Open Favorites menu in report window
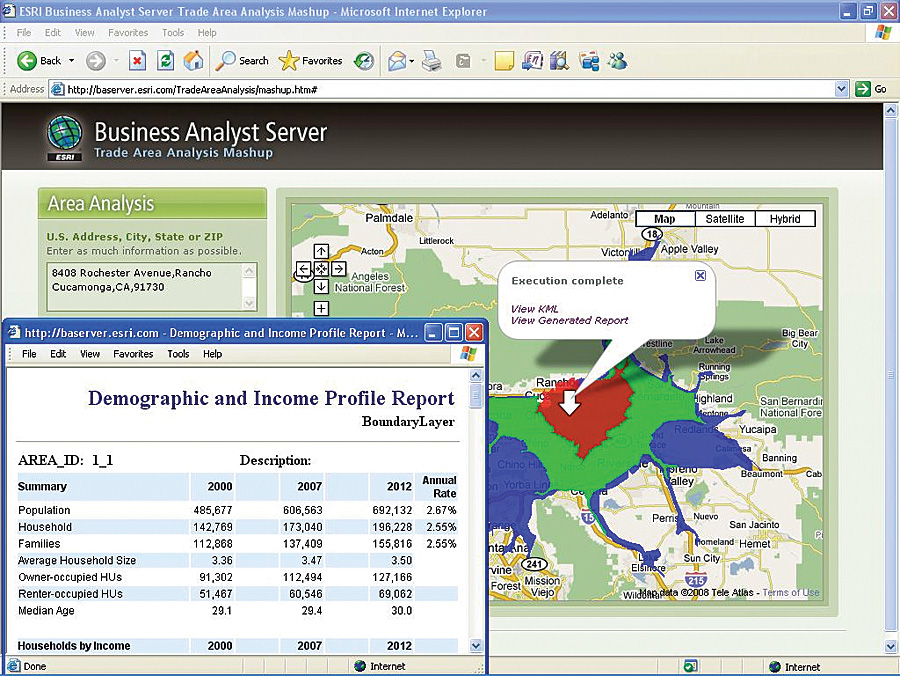 133,354
